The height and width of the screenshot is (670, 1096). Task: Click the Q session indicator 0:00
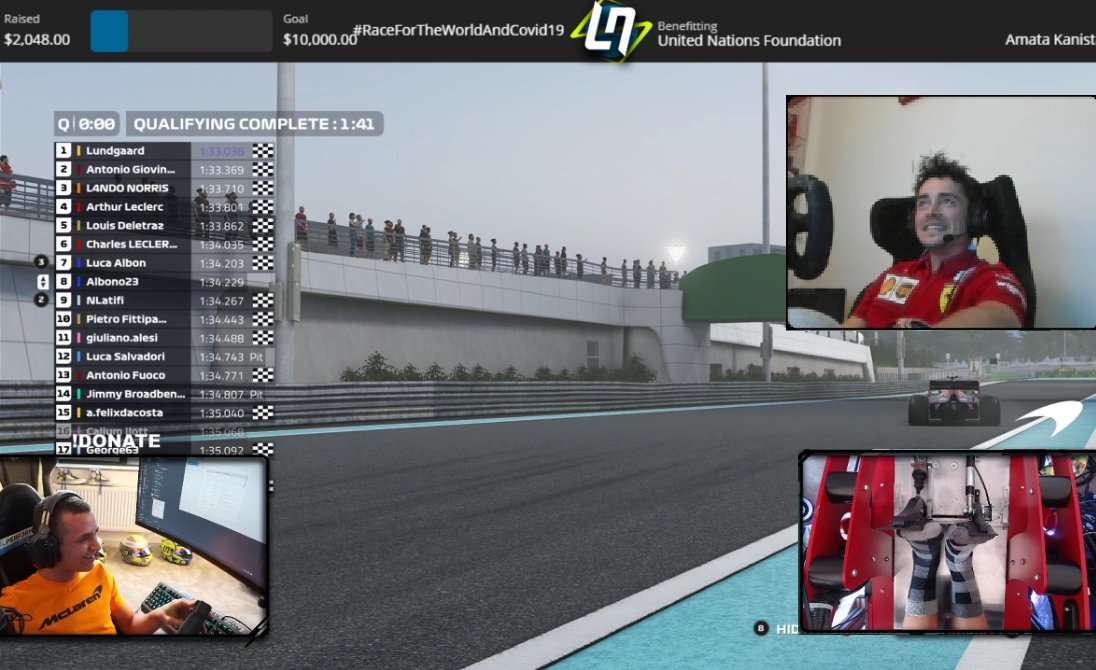coord(87,124)
